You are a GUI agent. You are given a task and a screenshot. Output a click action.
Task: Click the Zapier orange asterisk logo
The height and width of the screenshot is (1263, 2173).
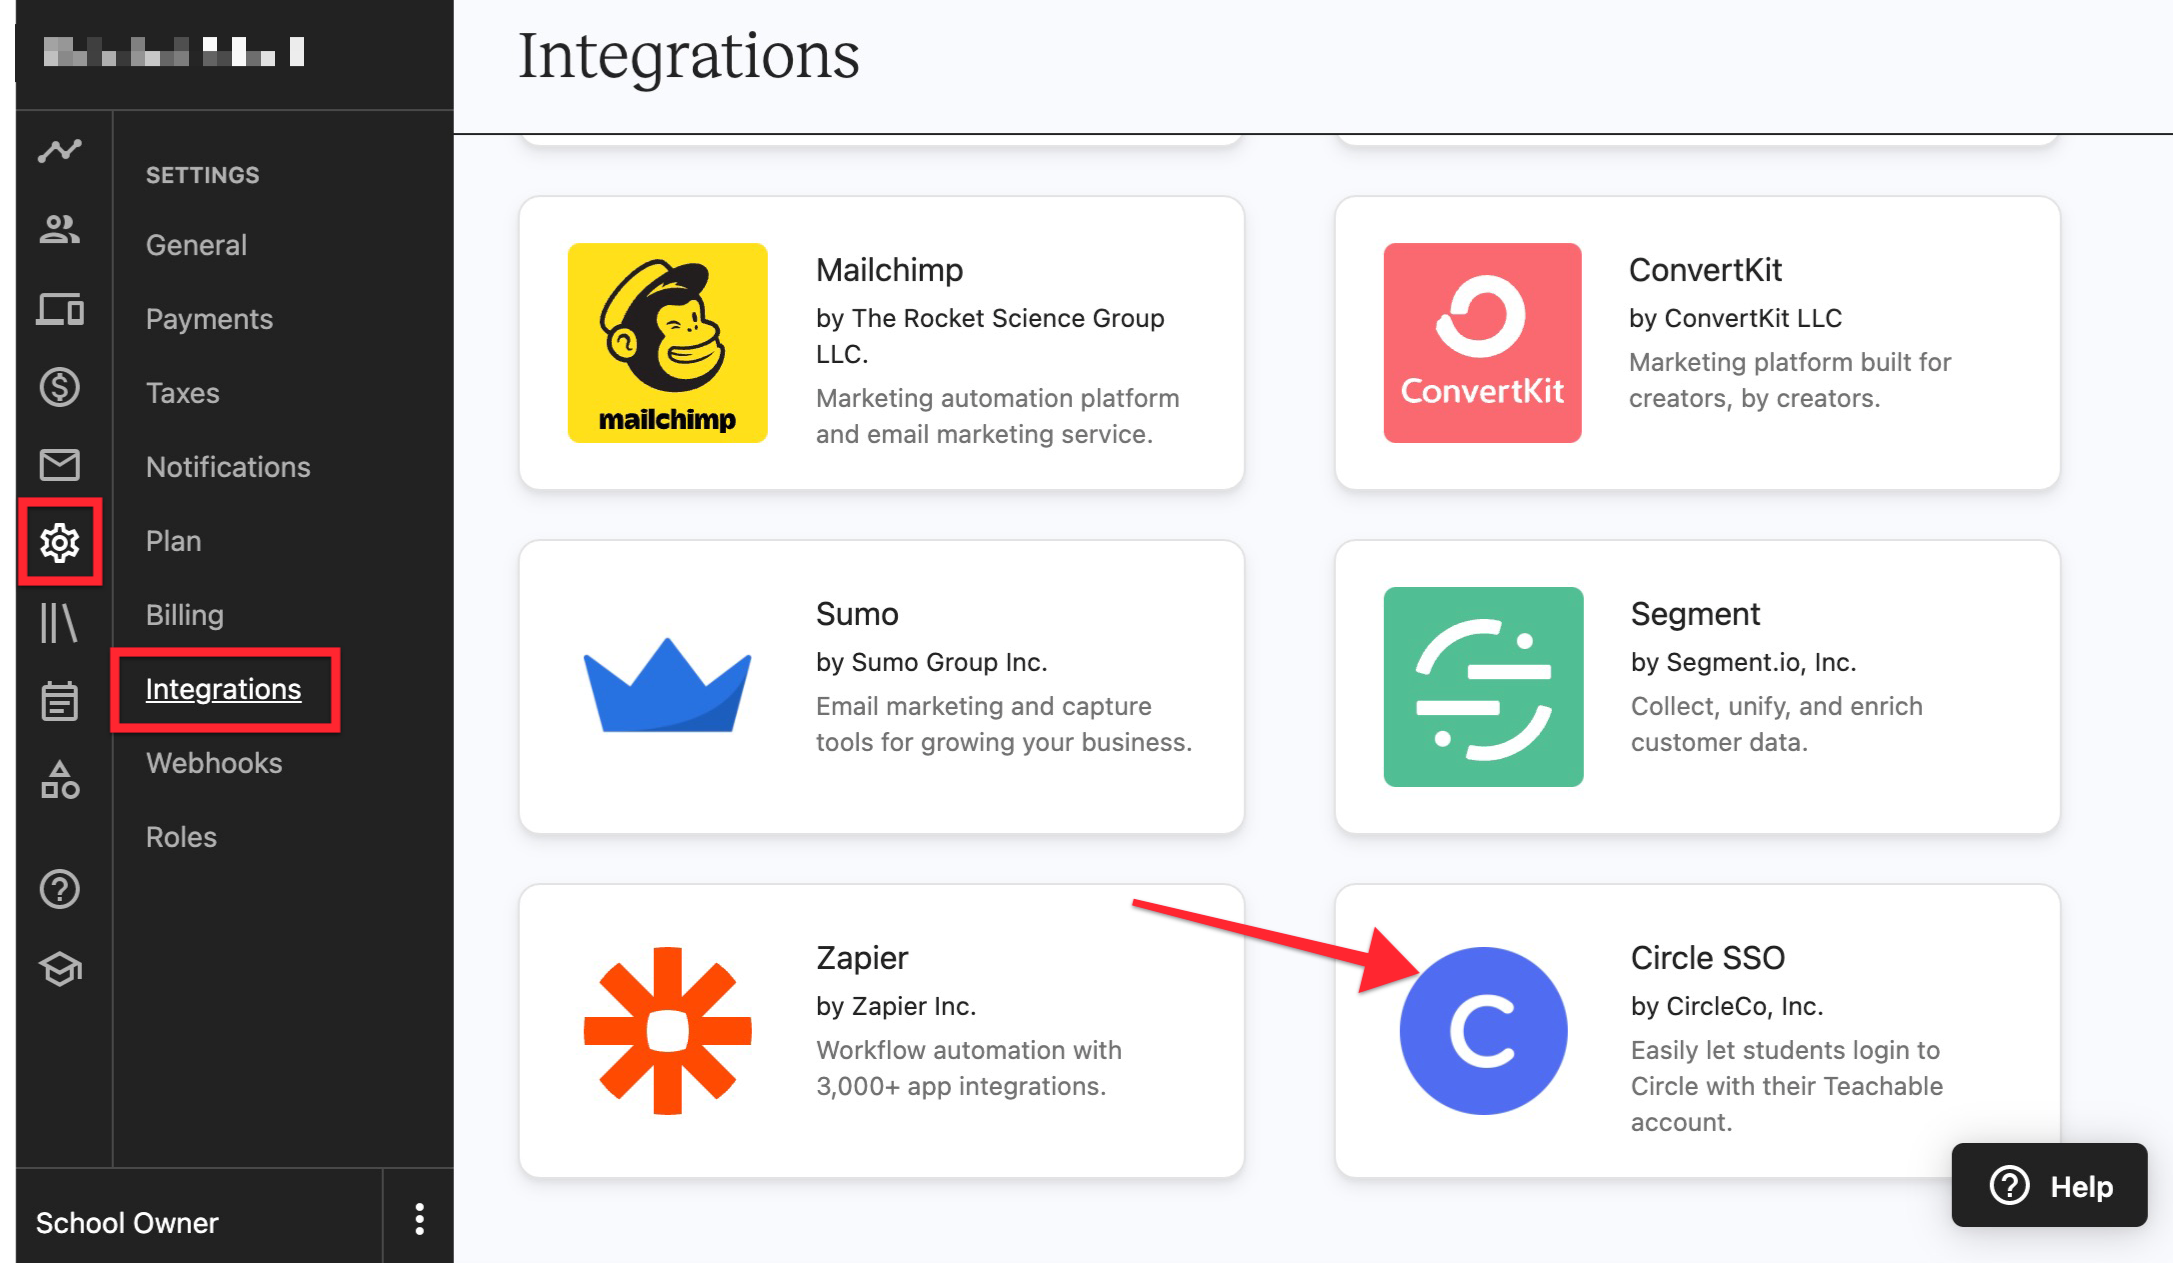(x=667, y=1030)
